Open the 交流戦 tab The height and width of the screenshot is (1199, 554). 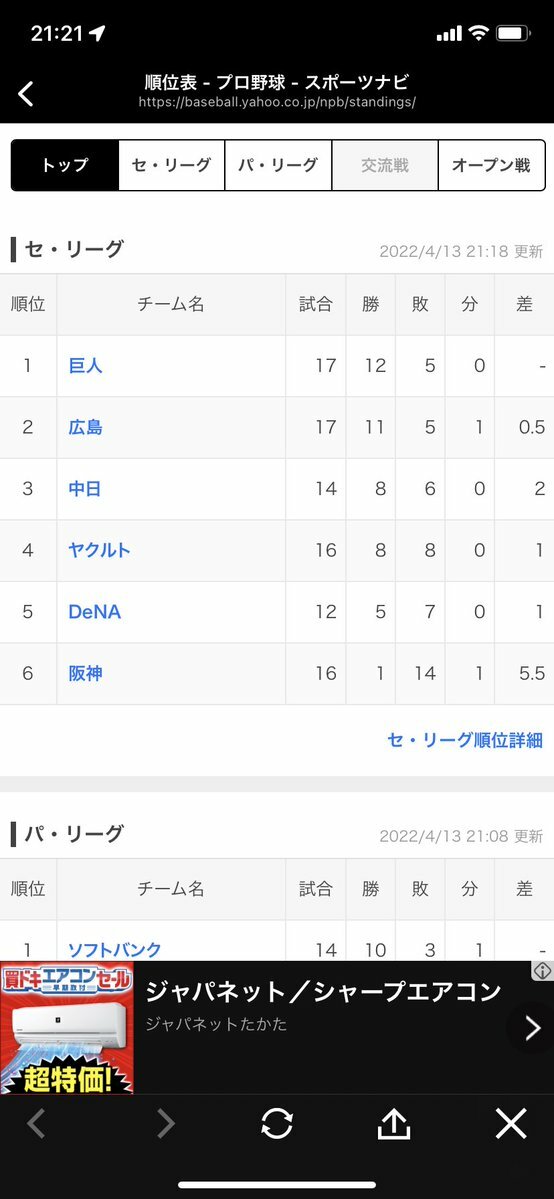coord(385,164)
